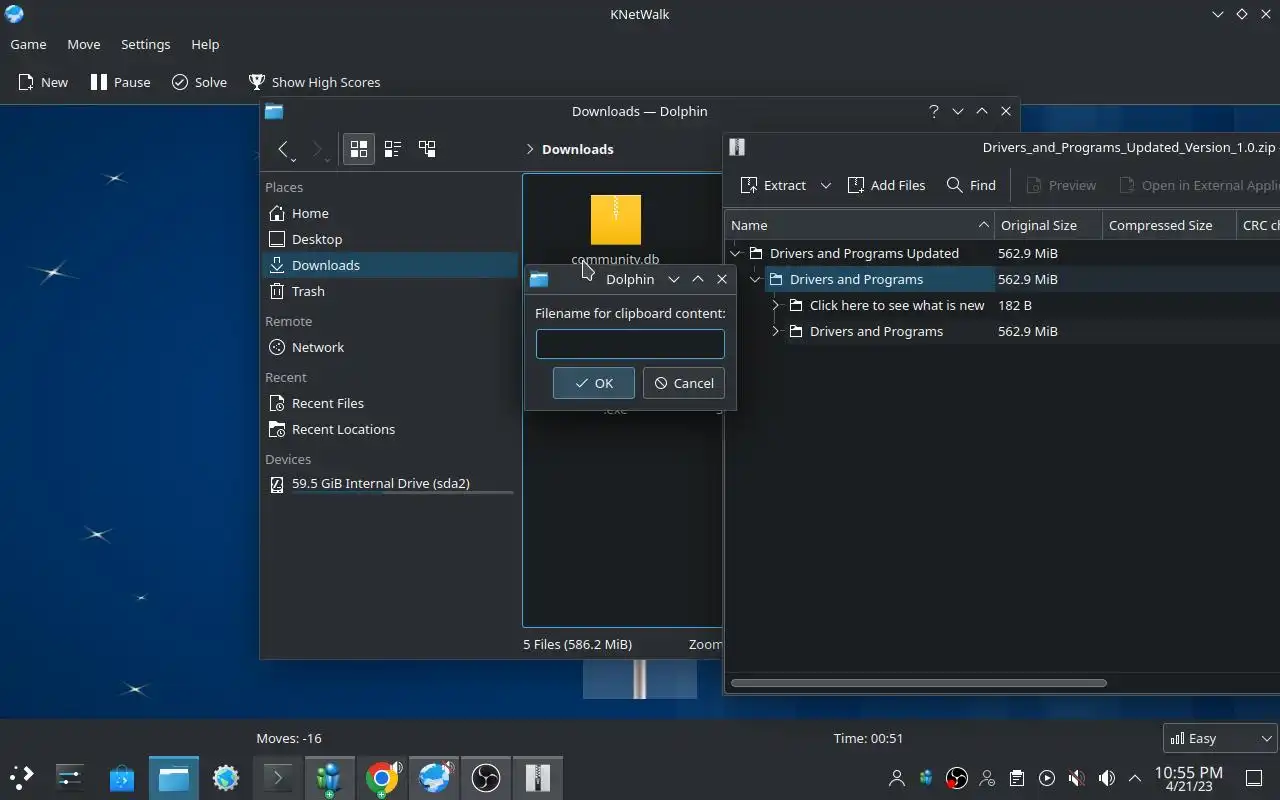Click the Downloads breadcrumb in Dolphin
This screenshot has height=800, width=1280.
click(x=578, y=149)
